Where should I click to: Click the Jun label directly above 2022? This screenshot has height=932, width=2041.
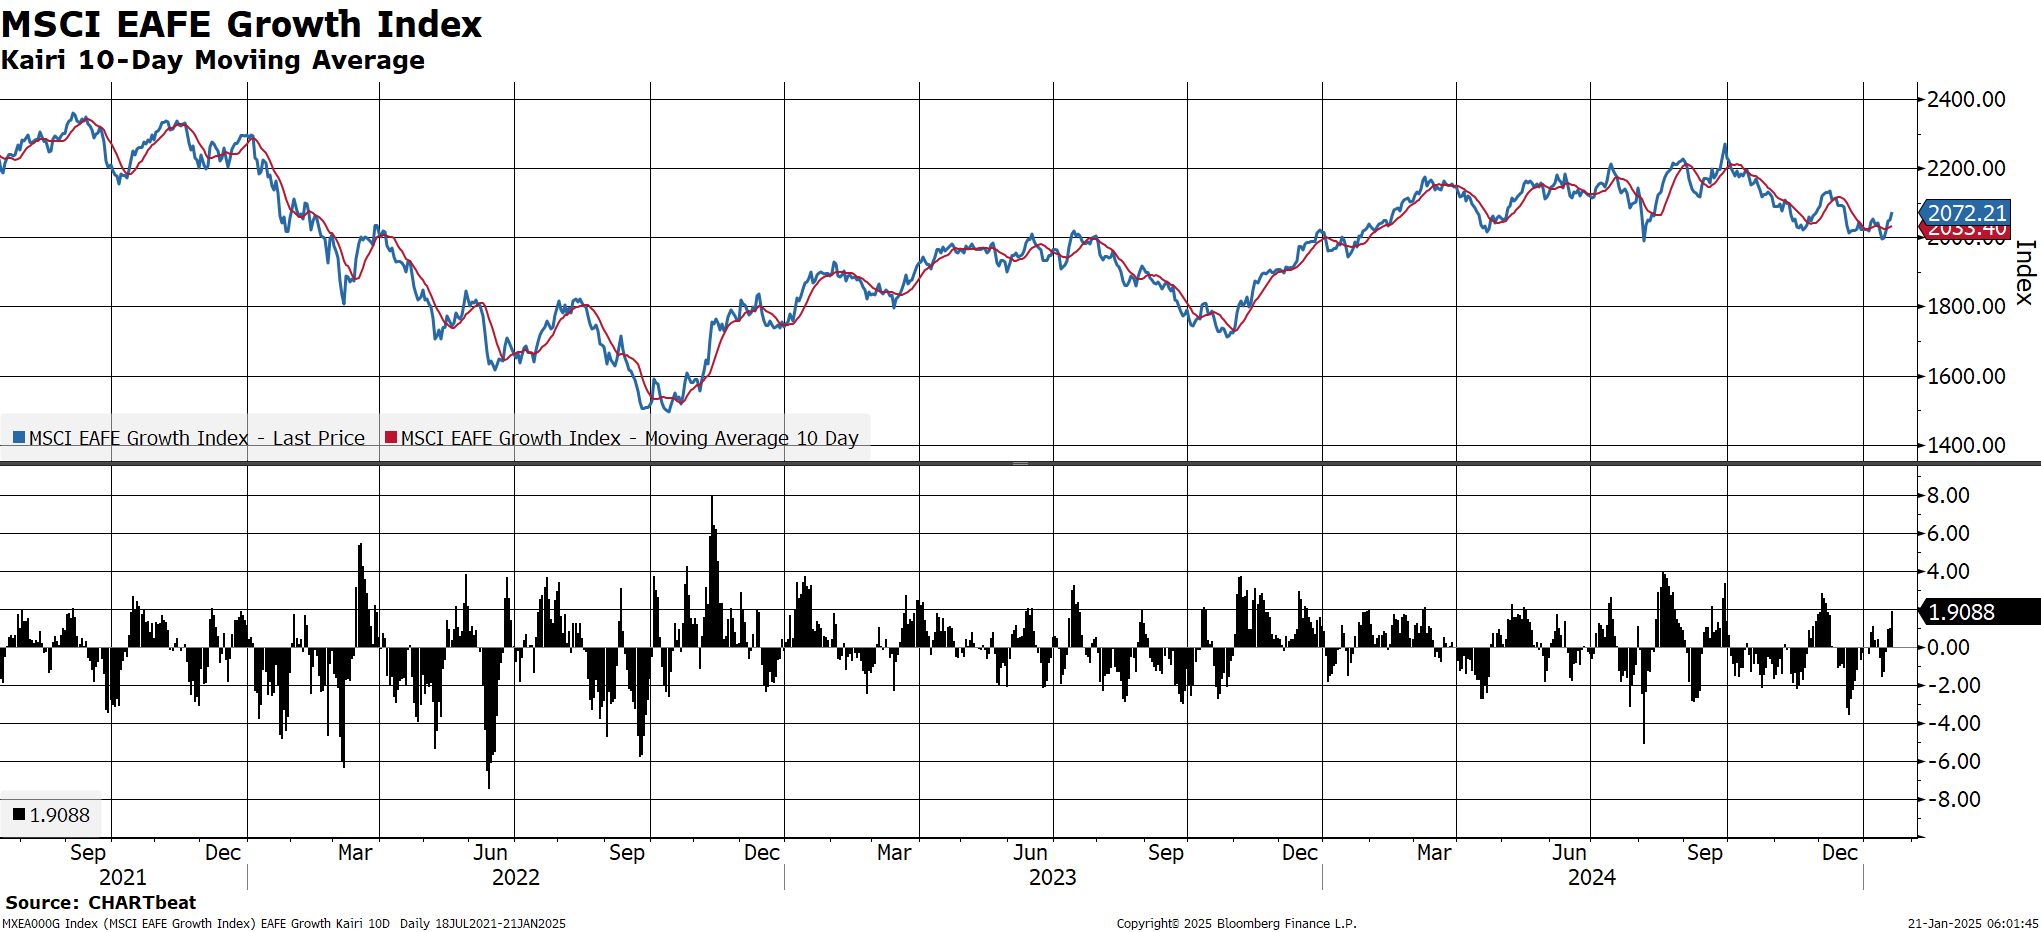click(x=490, y=852)
